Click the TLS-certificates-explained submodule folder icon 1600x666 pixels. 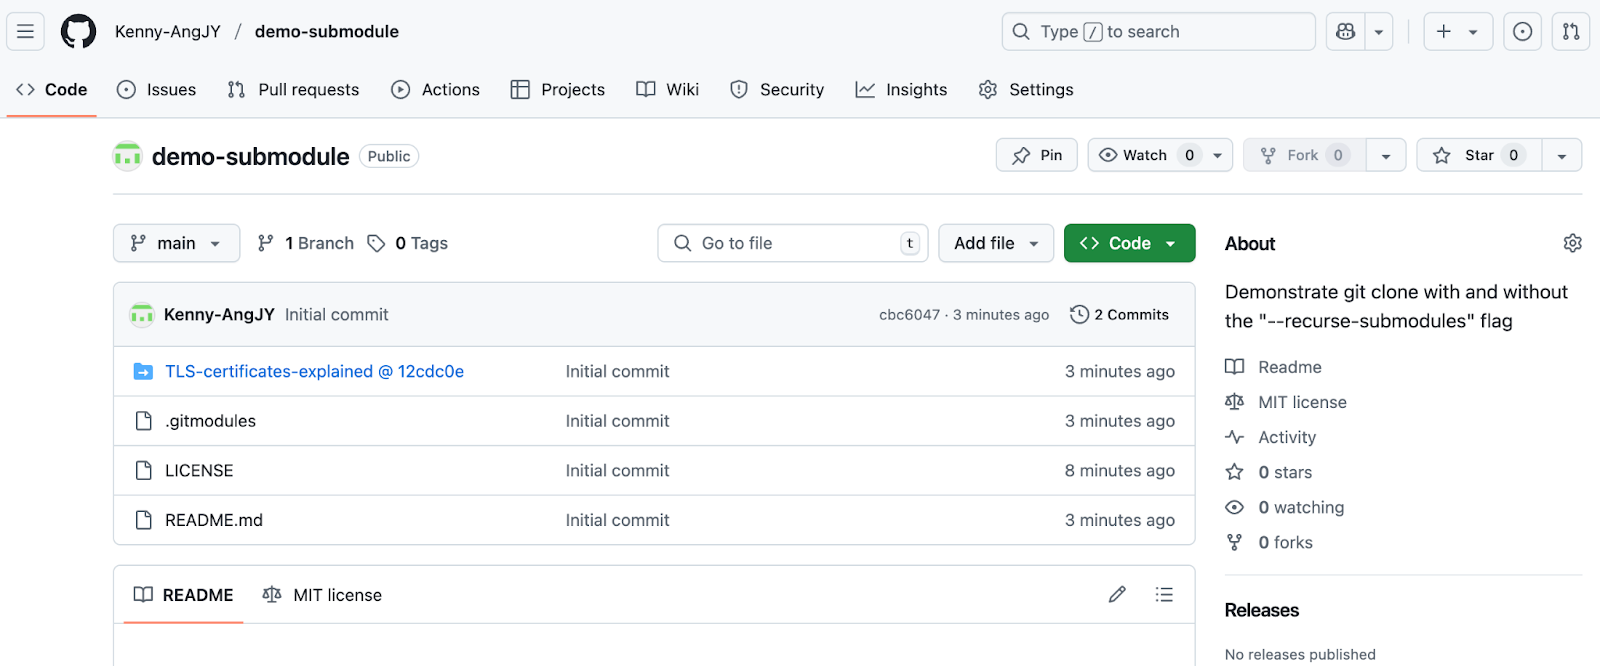pos(143,371)
